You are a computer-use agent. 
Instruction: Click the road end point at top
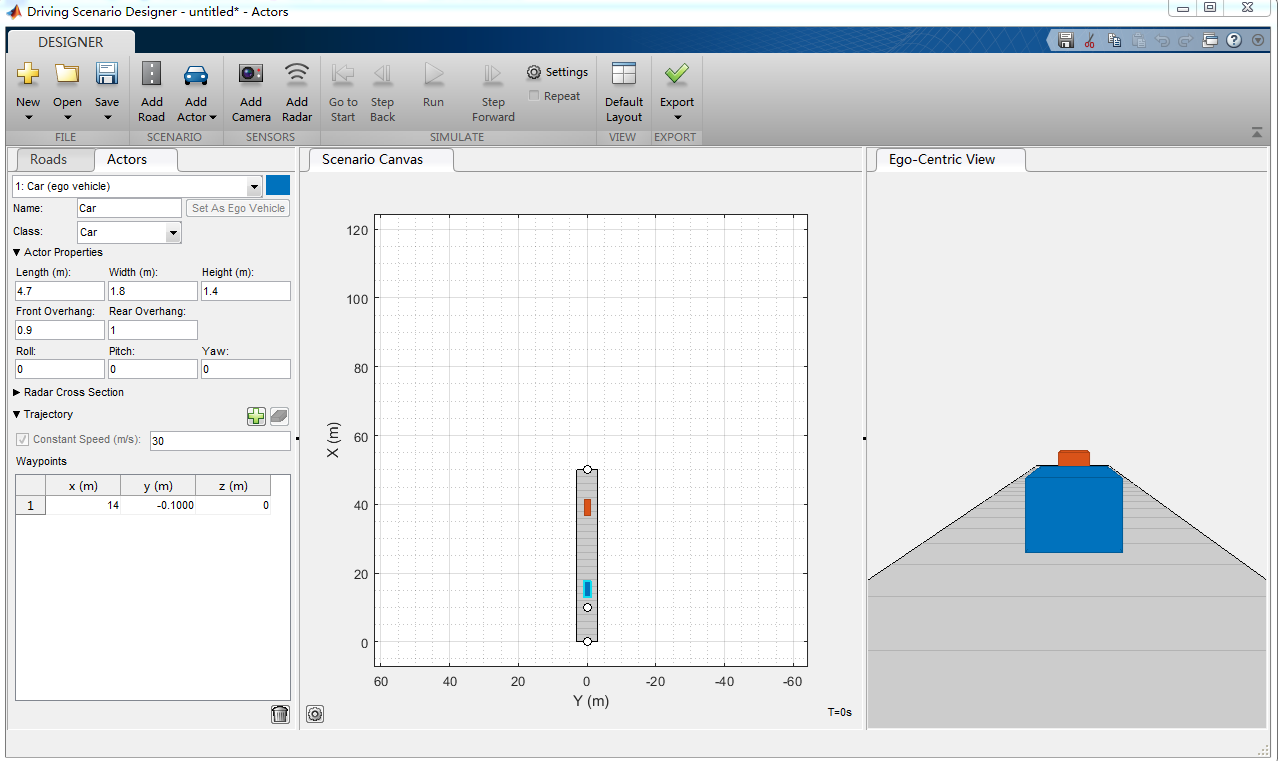click(588, 470)
